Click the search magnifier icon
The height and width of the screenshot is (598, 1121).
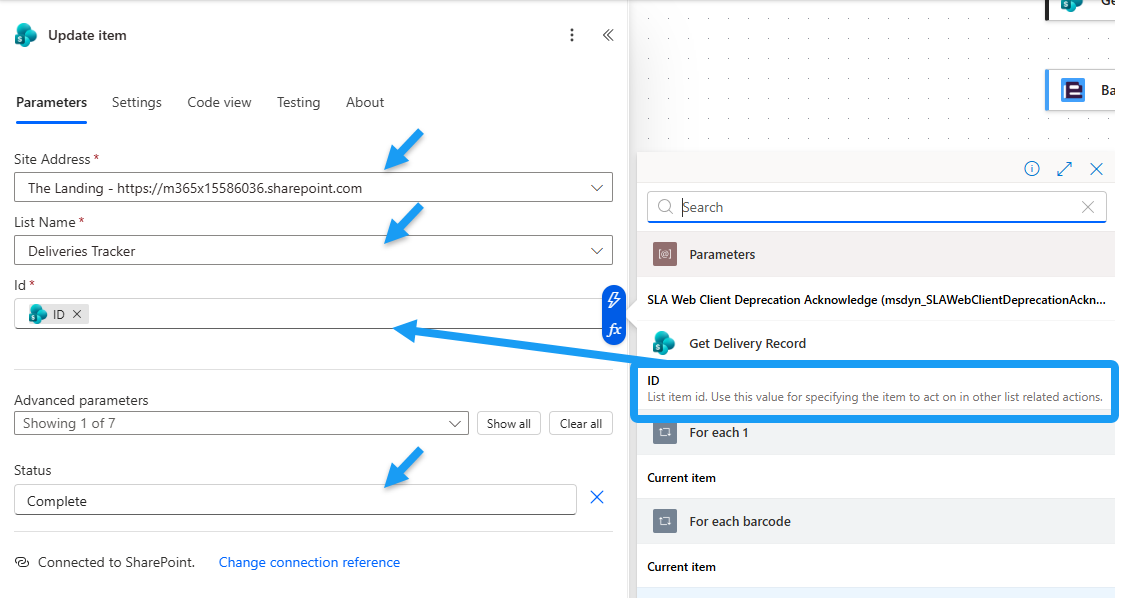coord(665,207)
